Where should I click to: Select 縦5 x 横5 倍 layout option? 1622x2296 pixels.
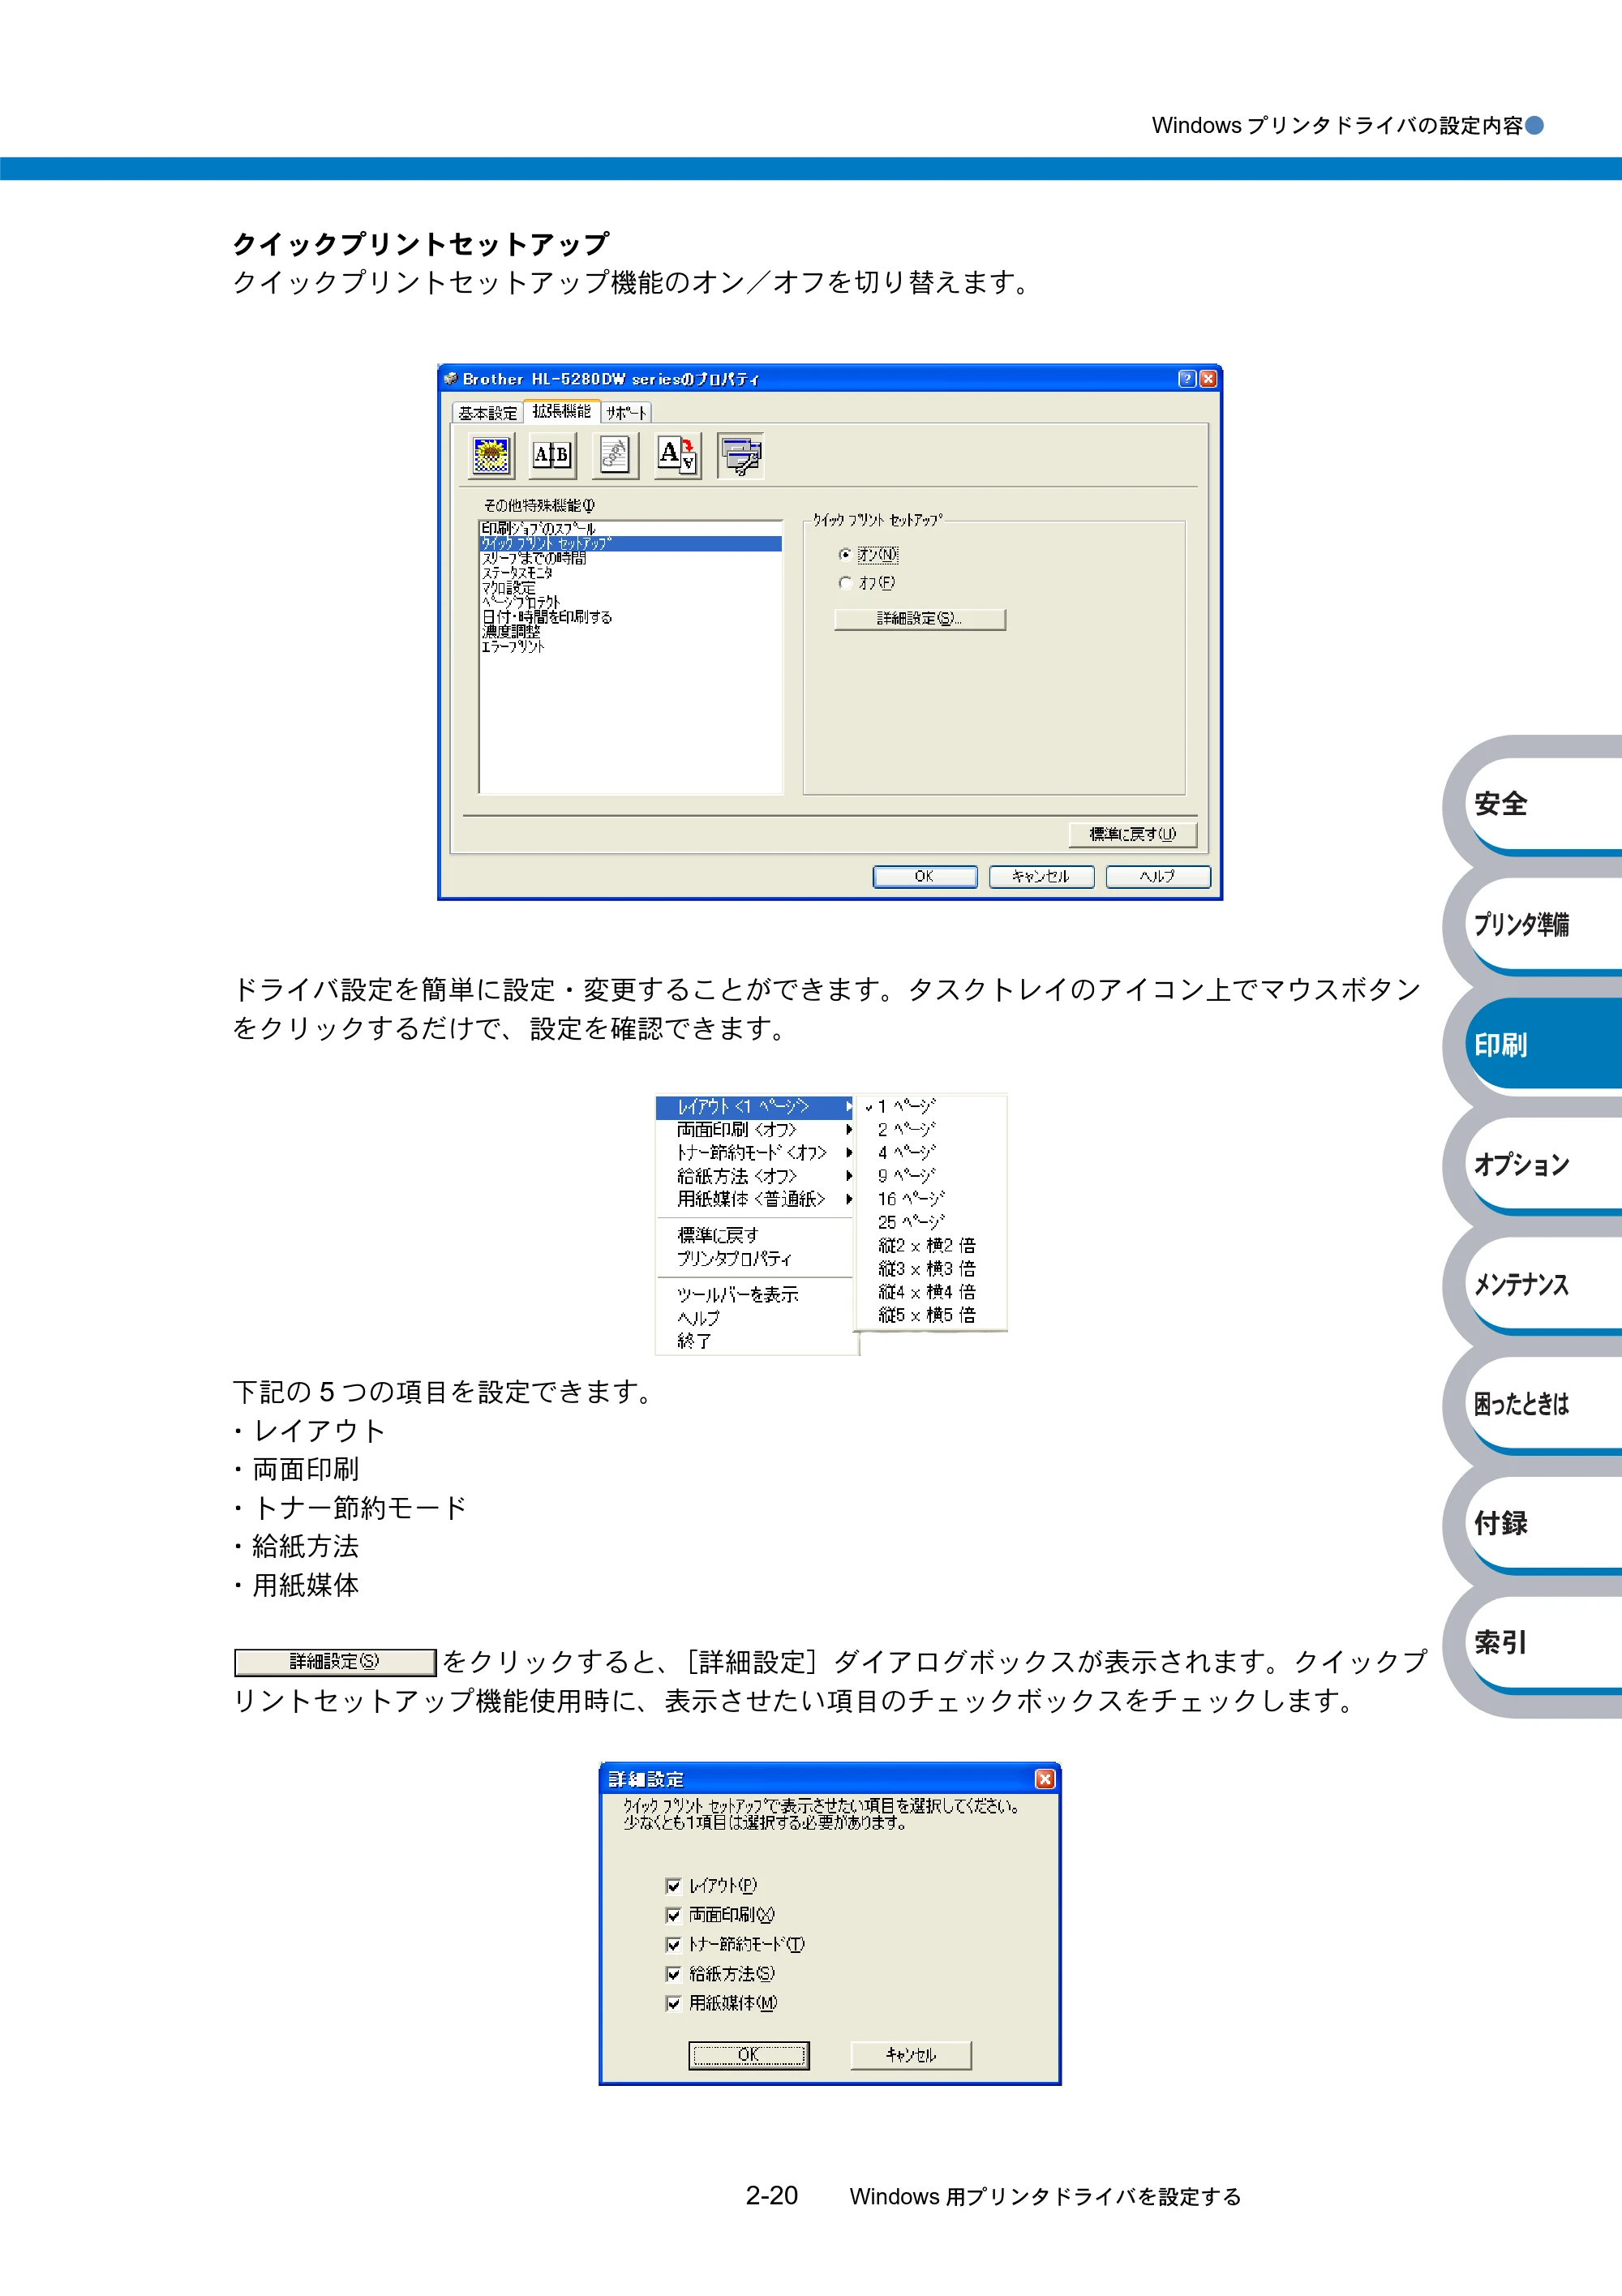[932, 1315]
